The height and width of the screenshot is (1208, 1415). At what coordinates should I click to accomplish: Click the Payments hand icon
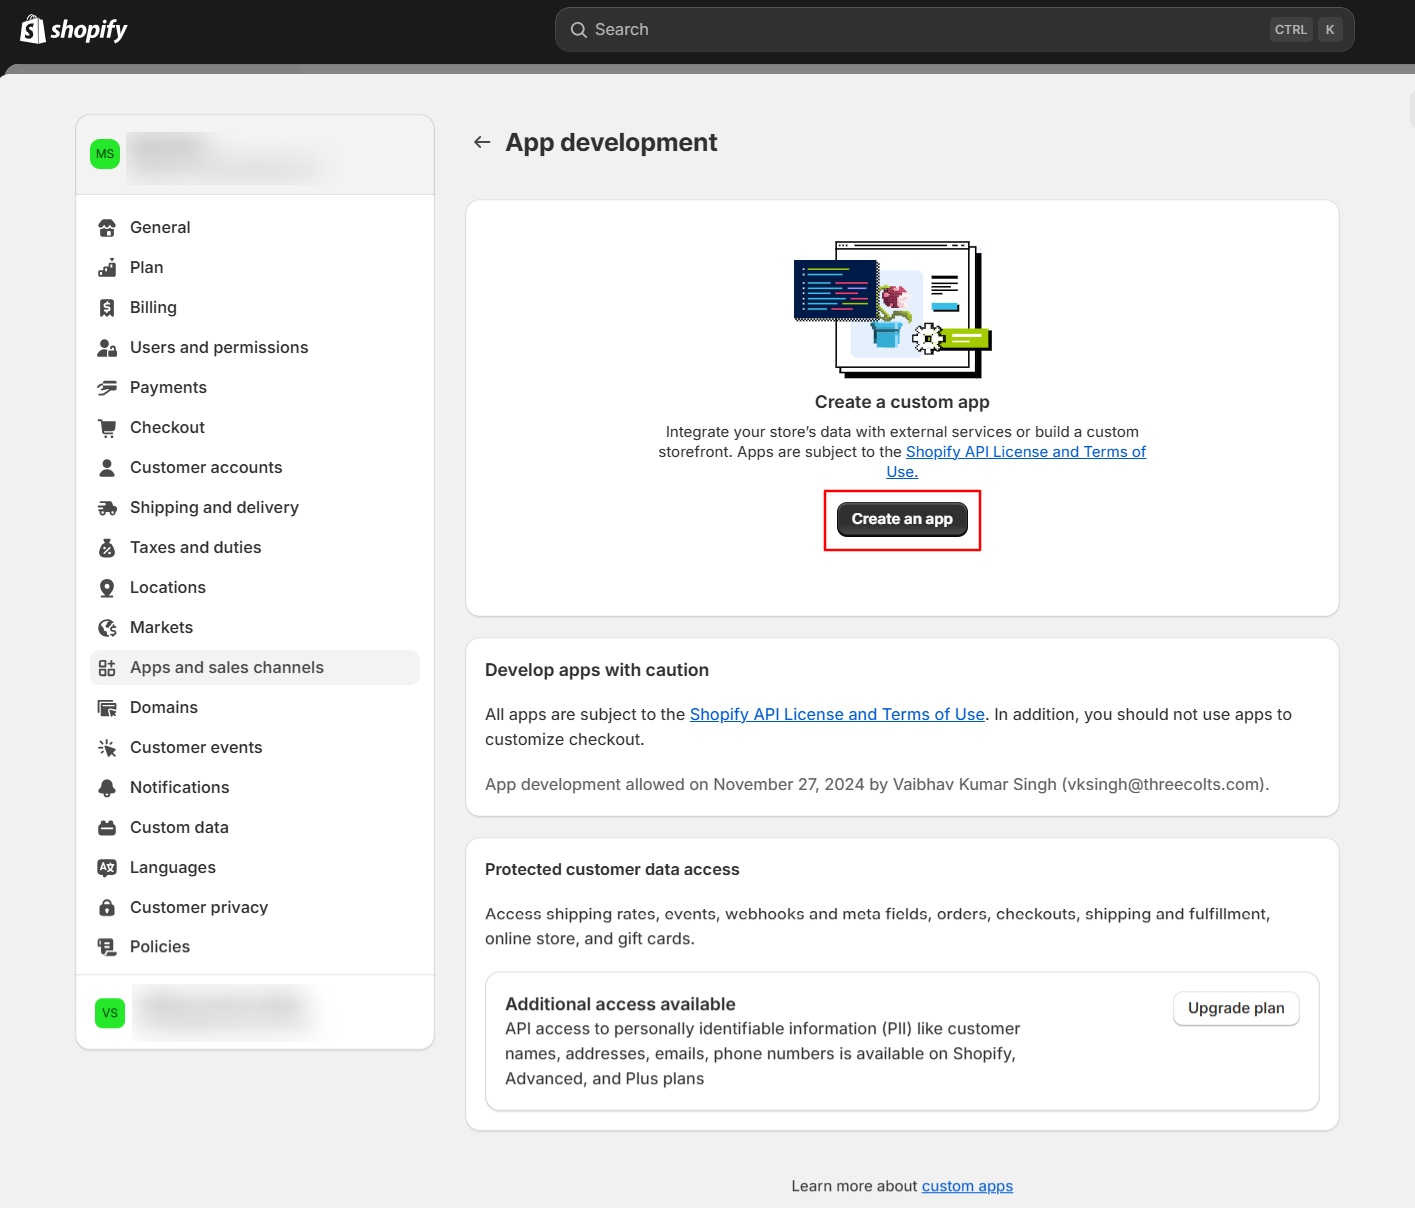coord(107,388)
